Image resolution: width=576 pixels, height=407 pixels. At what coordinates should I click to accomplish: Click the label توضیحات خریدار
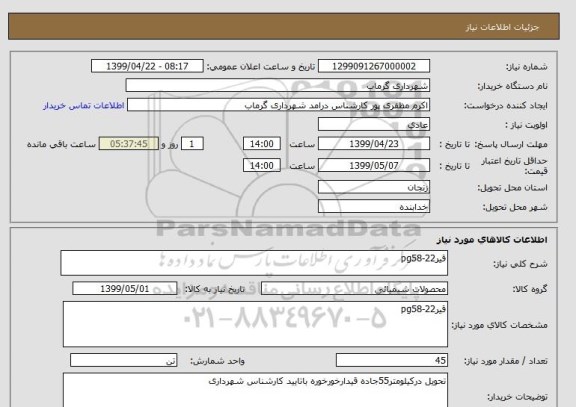(518, 397)
